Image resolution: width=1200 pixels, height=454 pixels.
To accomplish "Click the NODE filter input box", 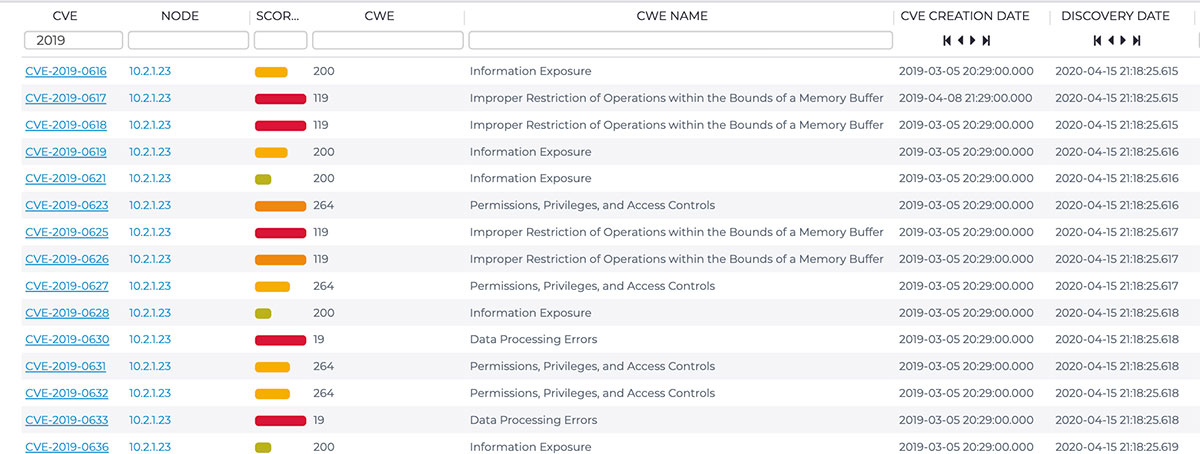I will coord(188,41).
